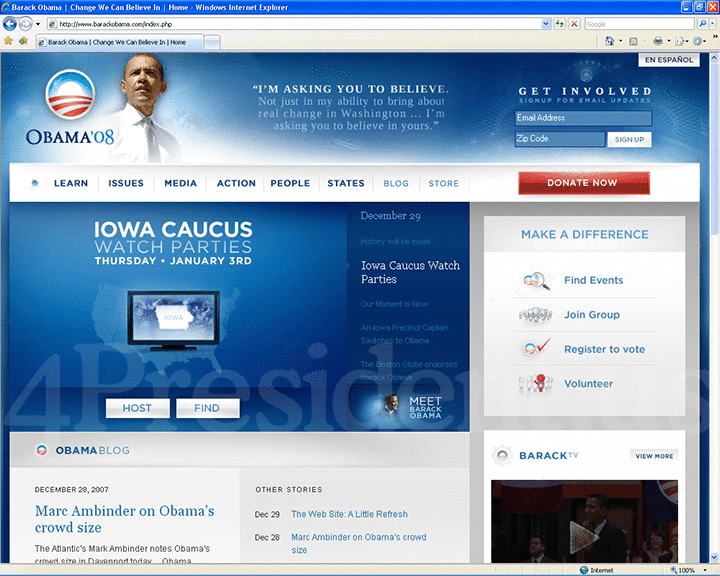Open the Page menu icon
This screenshot has height=576, width=720.
click(681, 41)
